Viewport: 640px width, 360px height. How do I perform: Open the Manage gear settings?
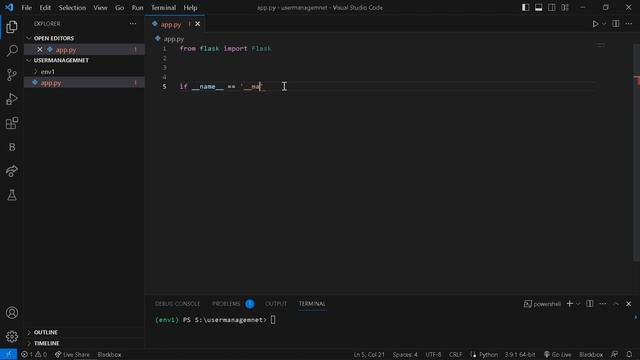point(12,336)
